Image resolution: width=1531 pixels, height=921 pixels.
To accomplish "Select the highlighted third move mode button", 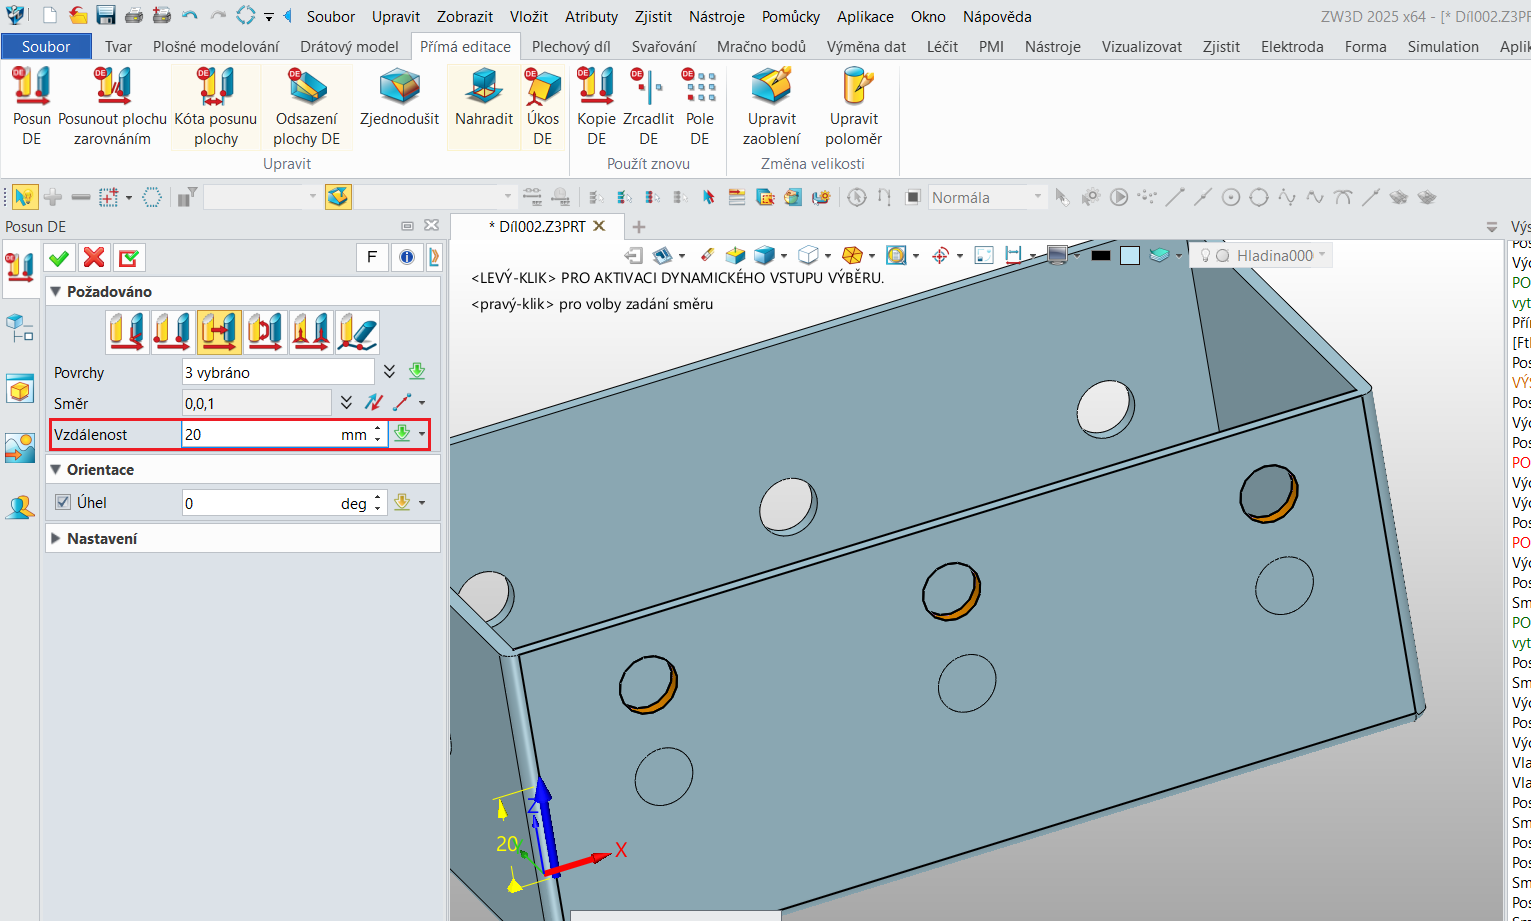I will click(219, 332).
